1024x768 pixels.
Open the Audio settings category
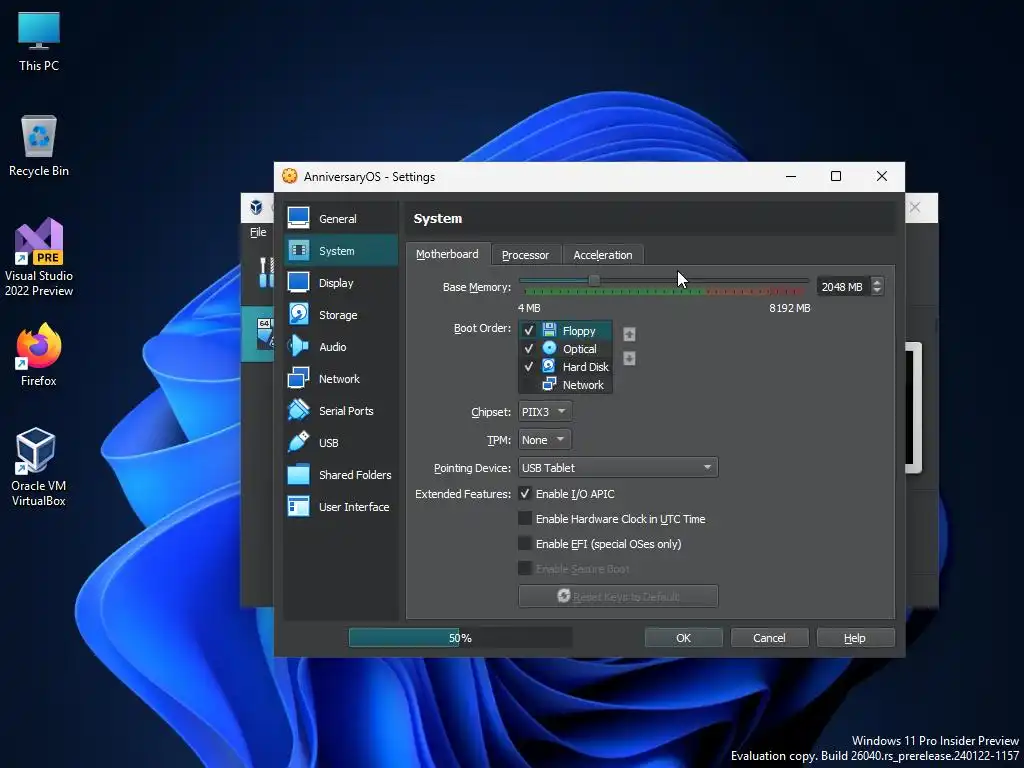coord(340,347)
